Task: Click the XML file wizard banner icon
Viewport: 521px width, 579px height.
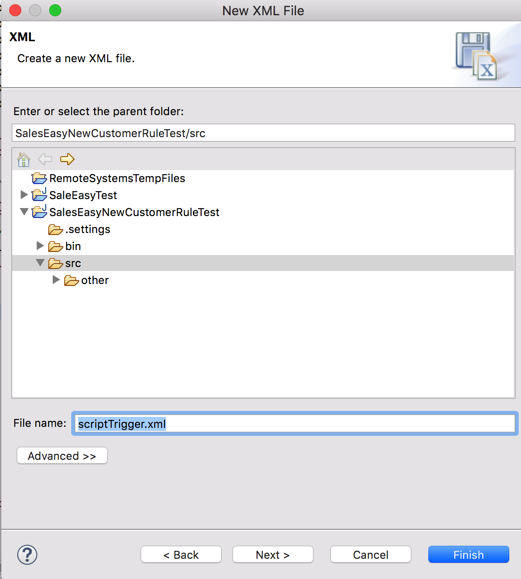Action: (476, 56)
